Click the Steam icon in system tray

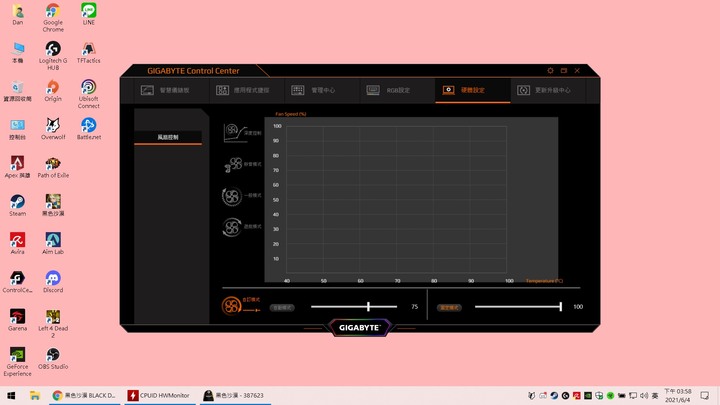554,395
